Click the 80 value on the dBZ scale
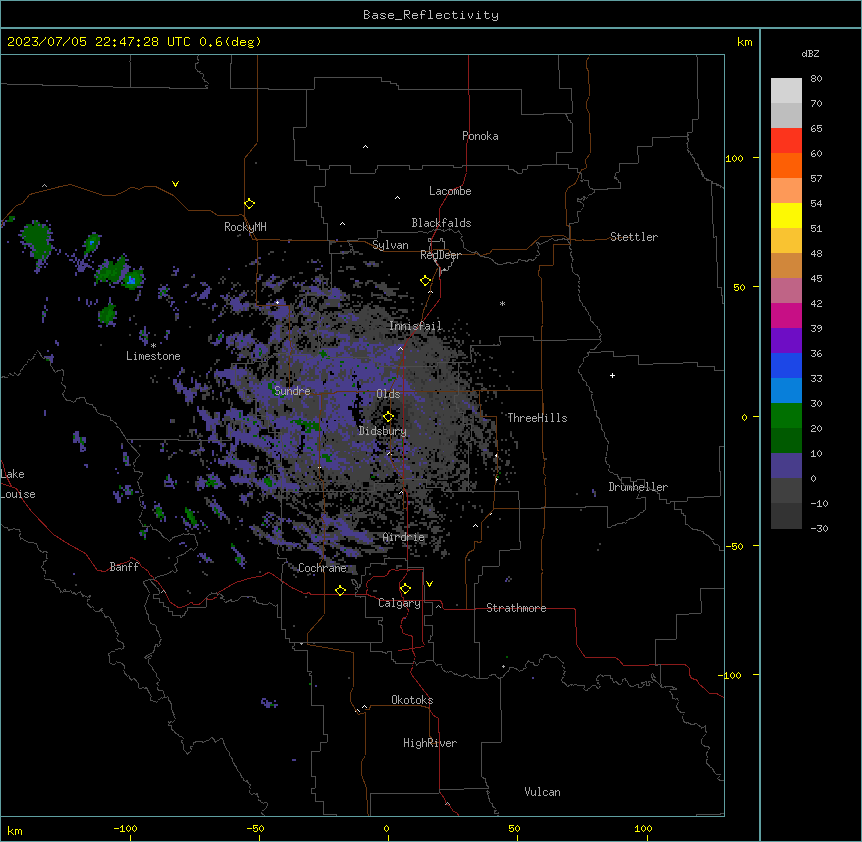The image size is (862, 842). tap(816, 79)
